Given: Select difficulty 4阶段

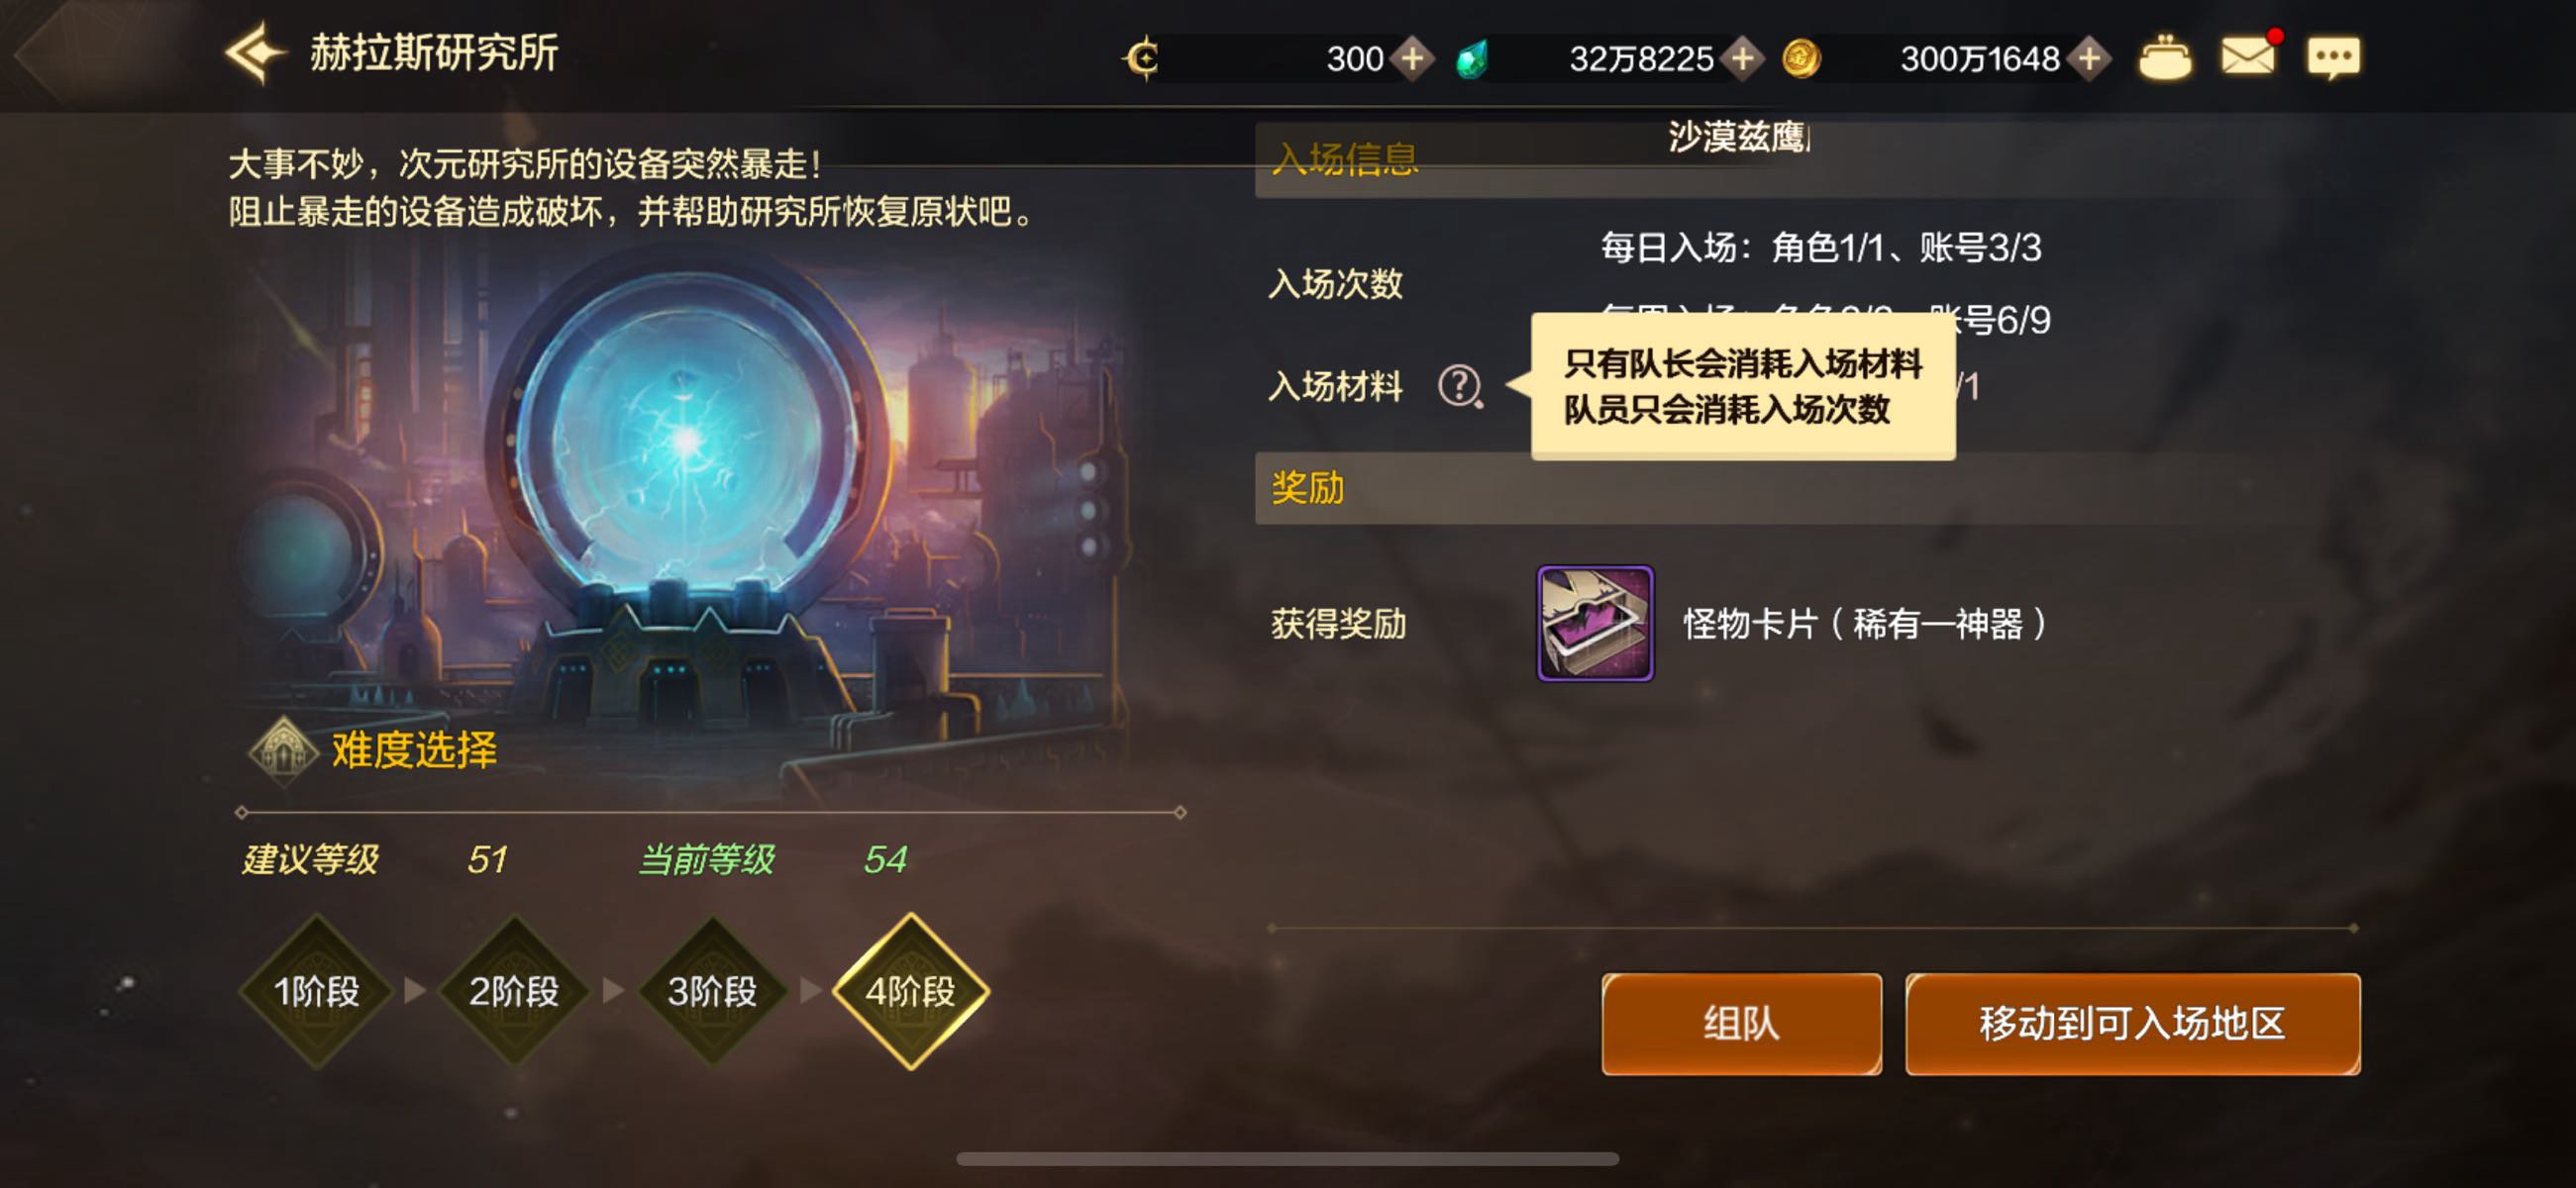Looking at the screenshot, I should pos(910,991).
